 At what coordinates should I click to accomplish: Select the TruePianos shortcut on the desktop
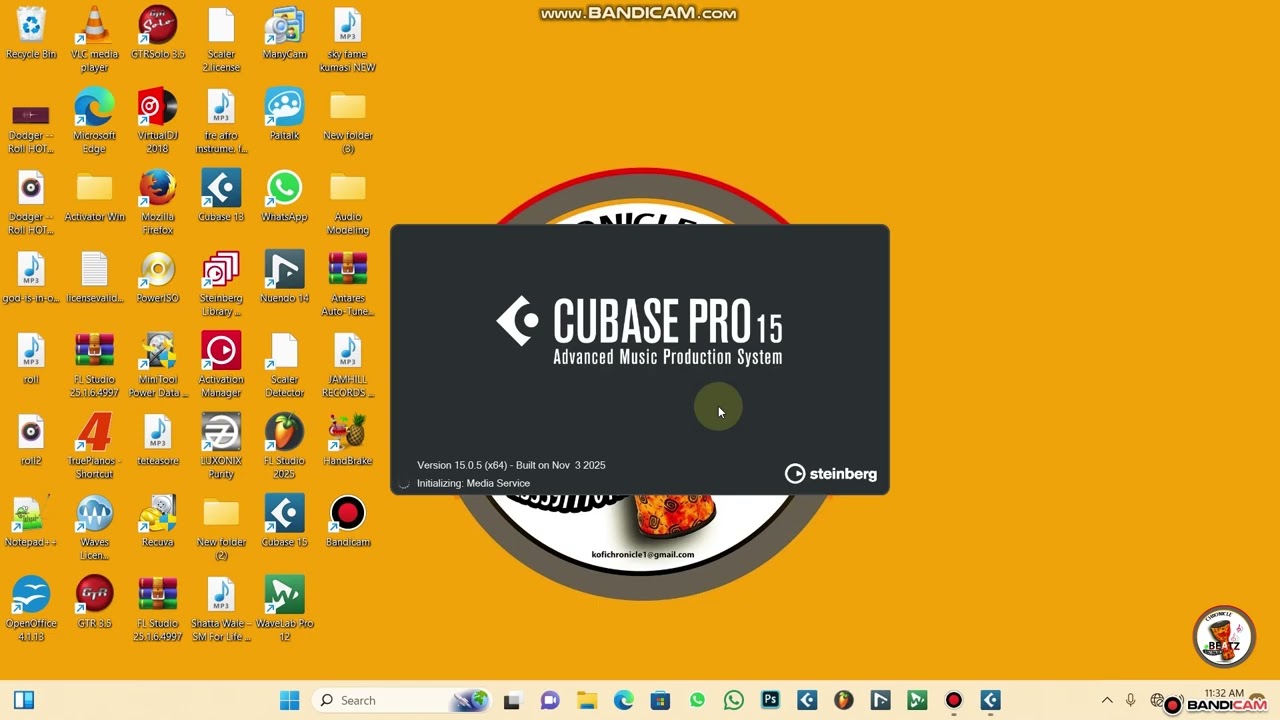[x=94, y=447]
